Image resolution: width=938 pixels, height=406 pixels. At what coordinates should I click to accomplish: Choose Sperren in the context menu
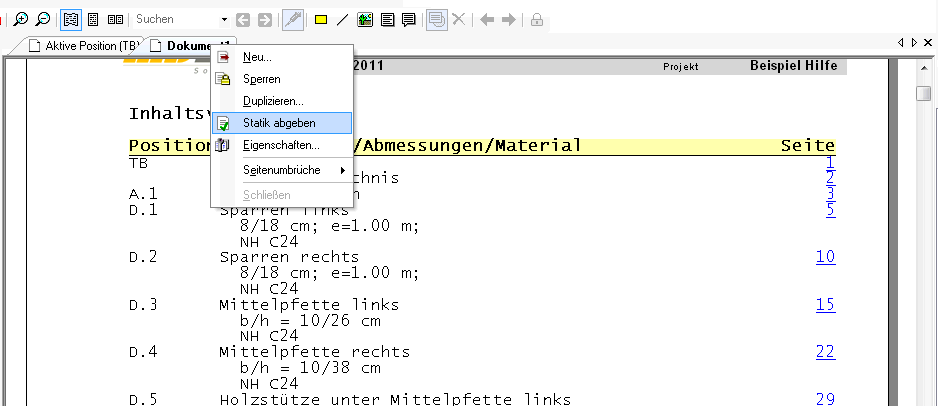tap(281, 79)
